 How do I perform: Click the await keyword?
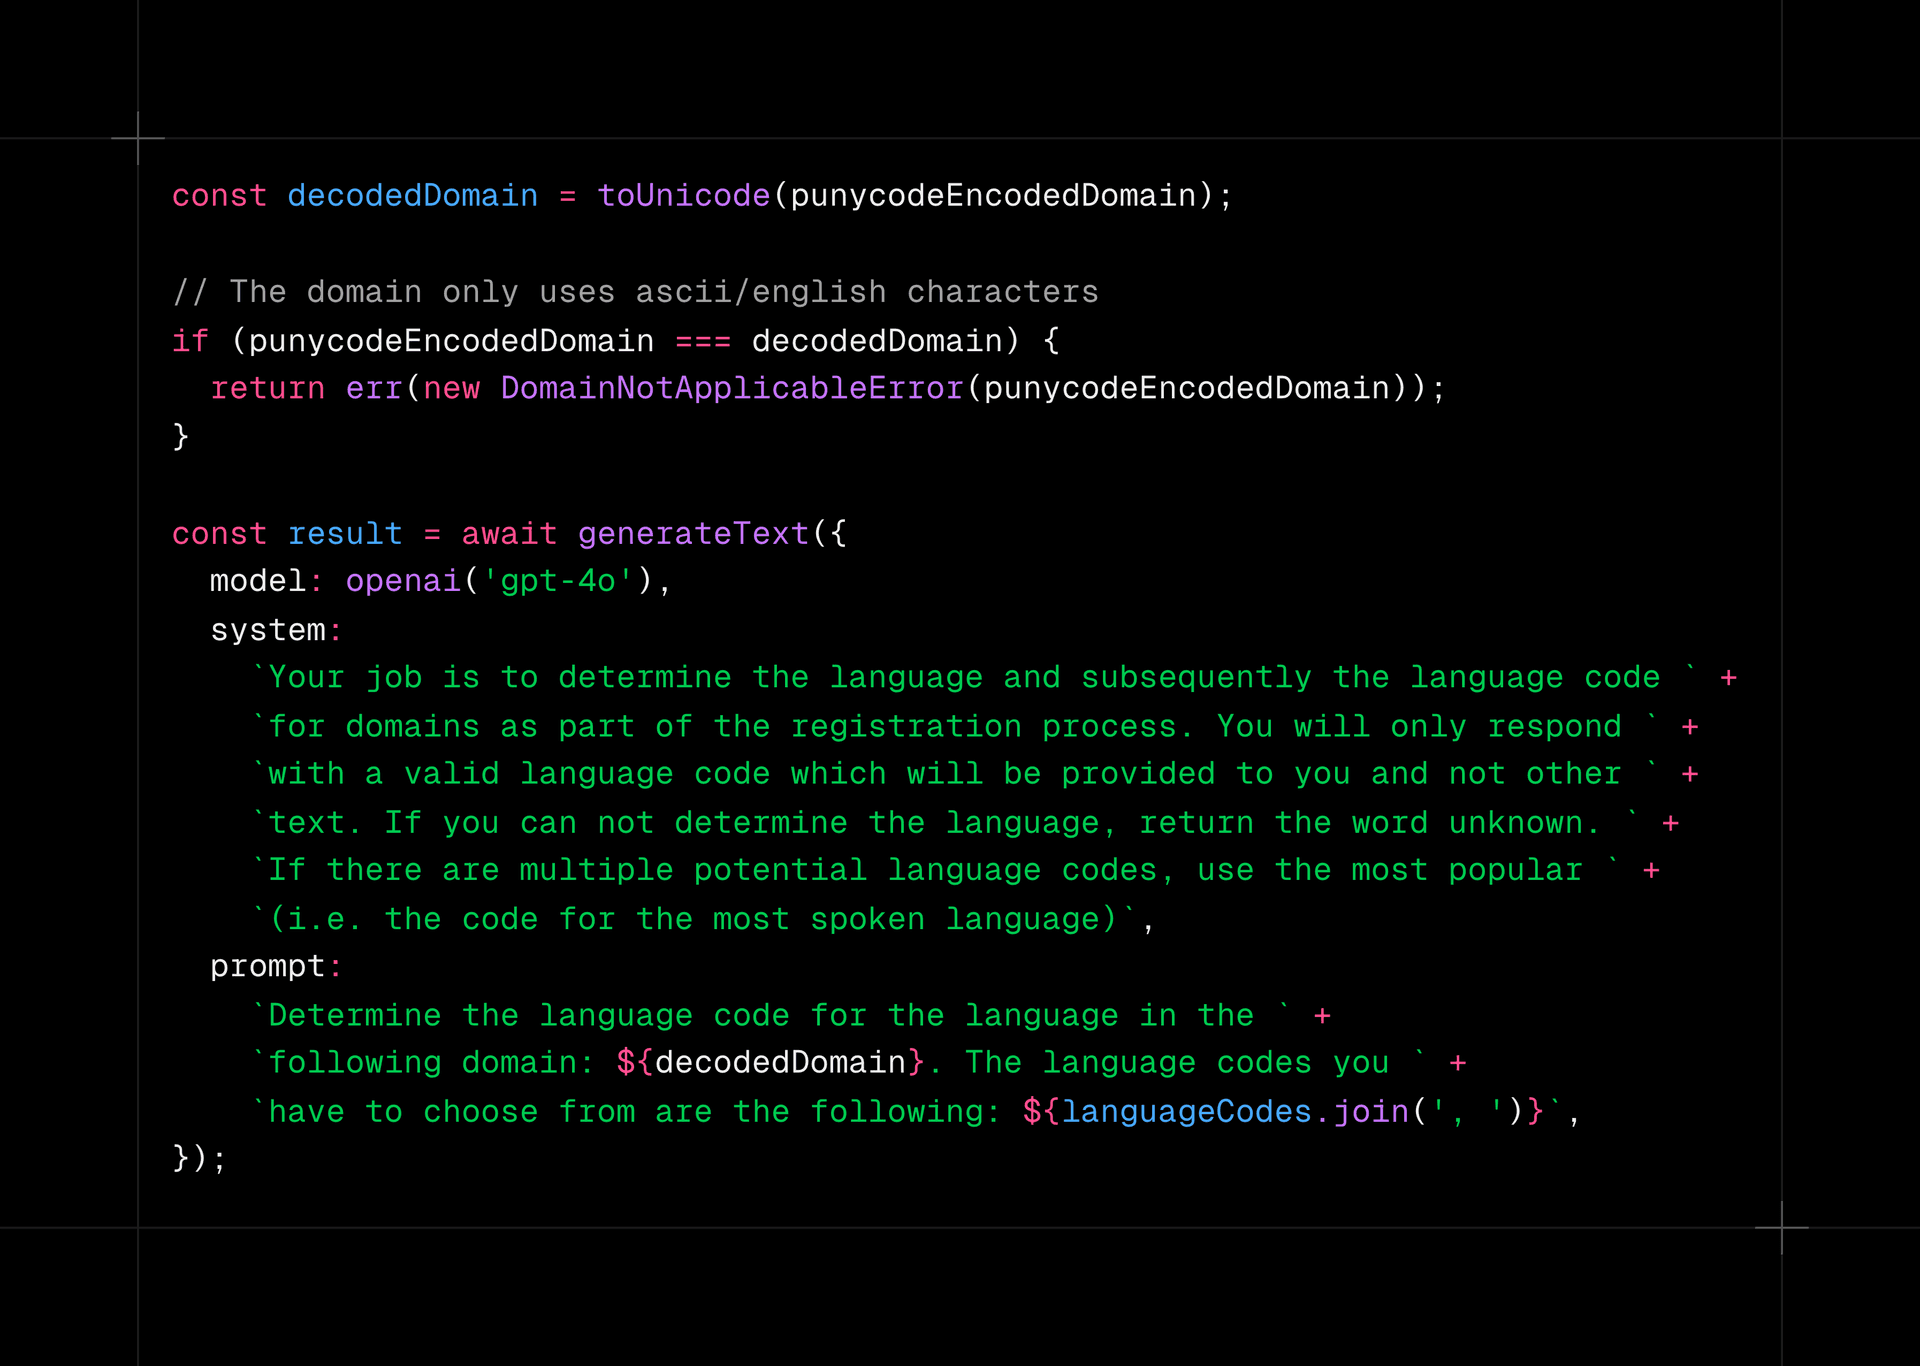pyautogui.click(x=508, y=534)
